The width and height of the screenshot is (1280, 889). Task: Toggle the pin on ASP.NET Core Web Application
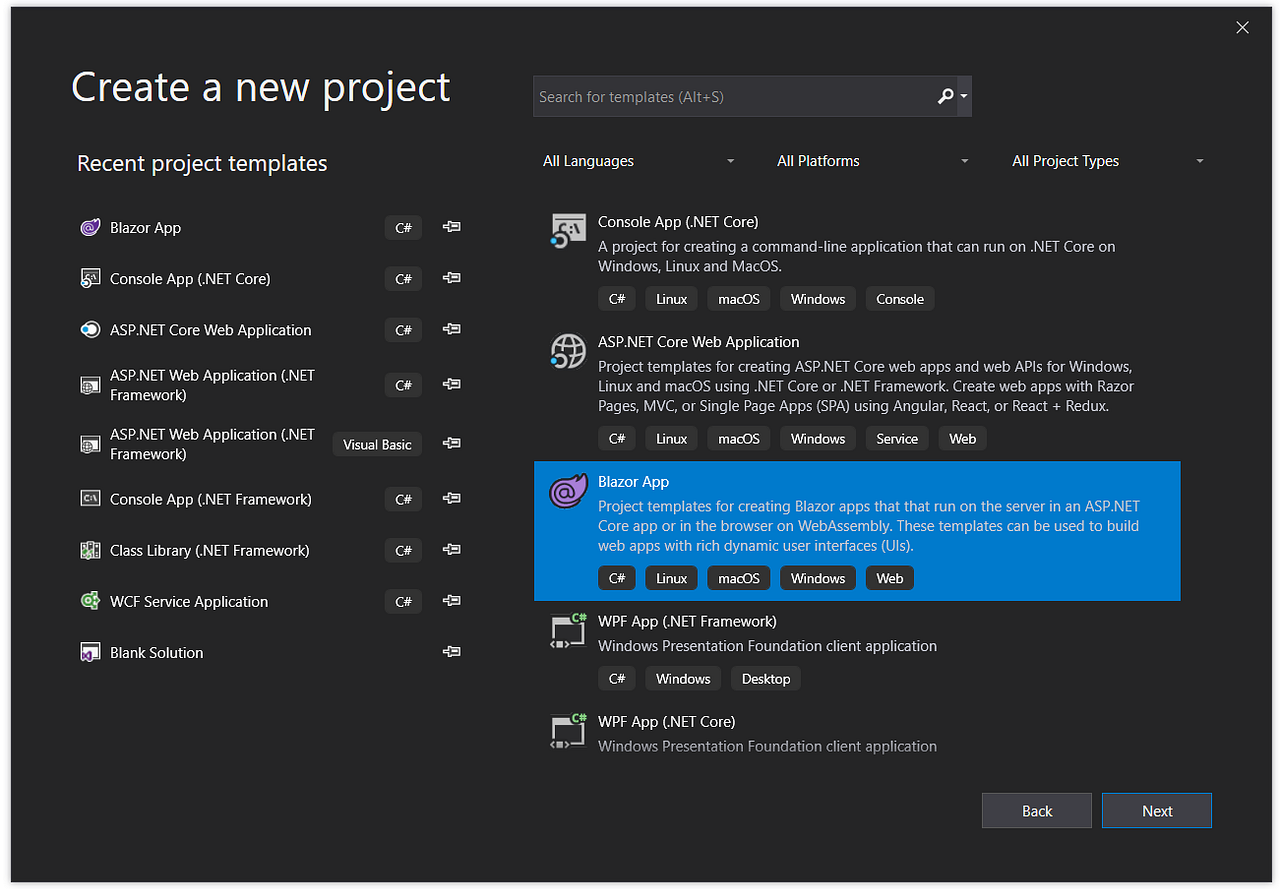451,329
